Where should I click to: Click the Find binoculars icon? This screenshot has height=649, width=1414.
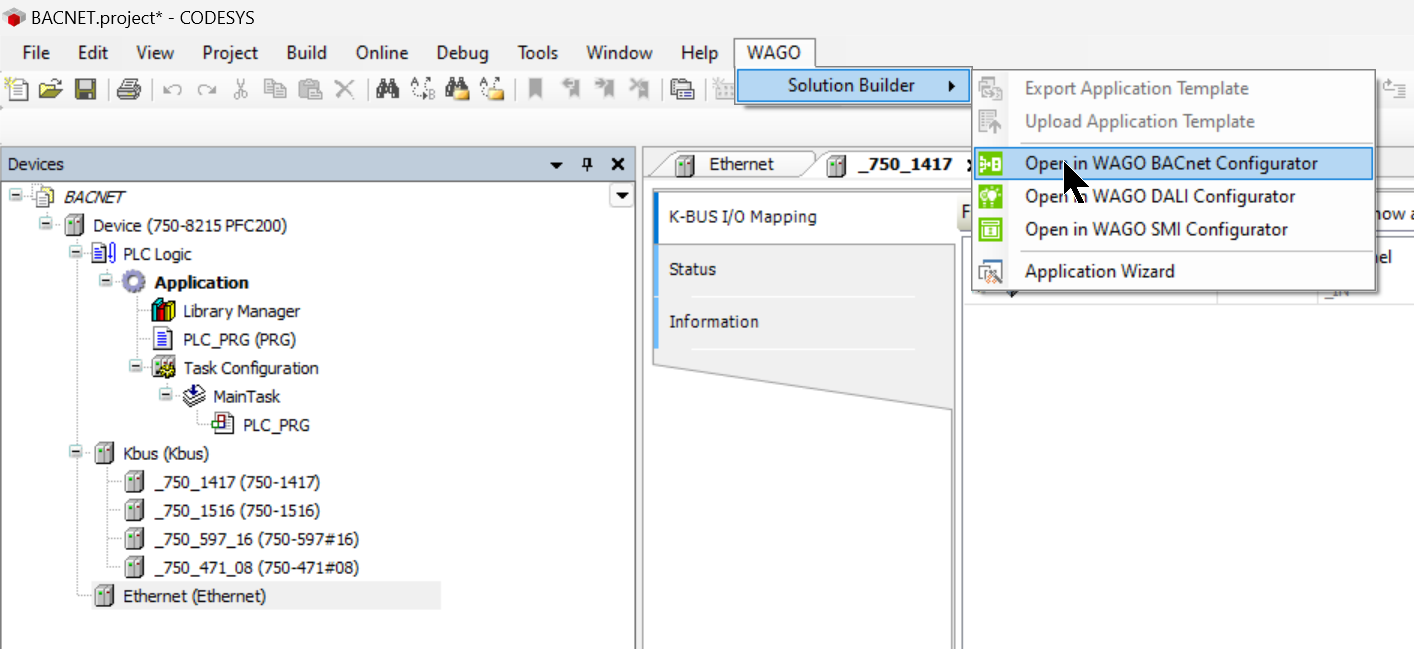click(388, 89)
